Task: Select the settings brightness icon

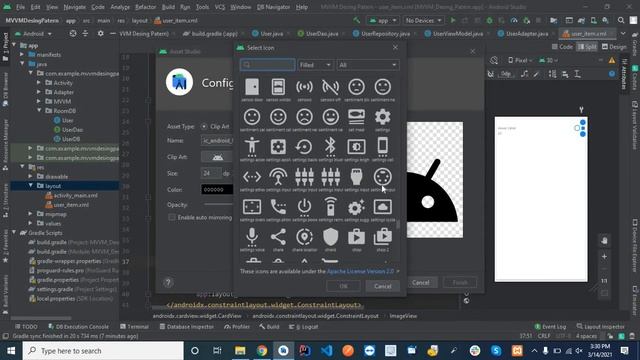Action: [x=356, y=147]
